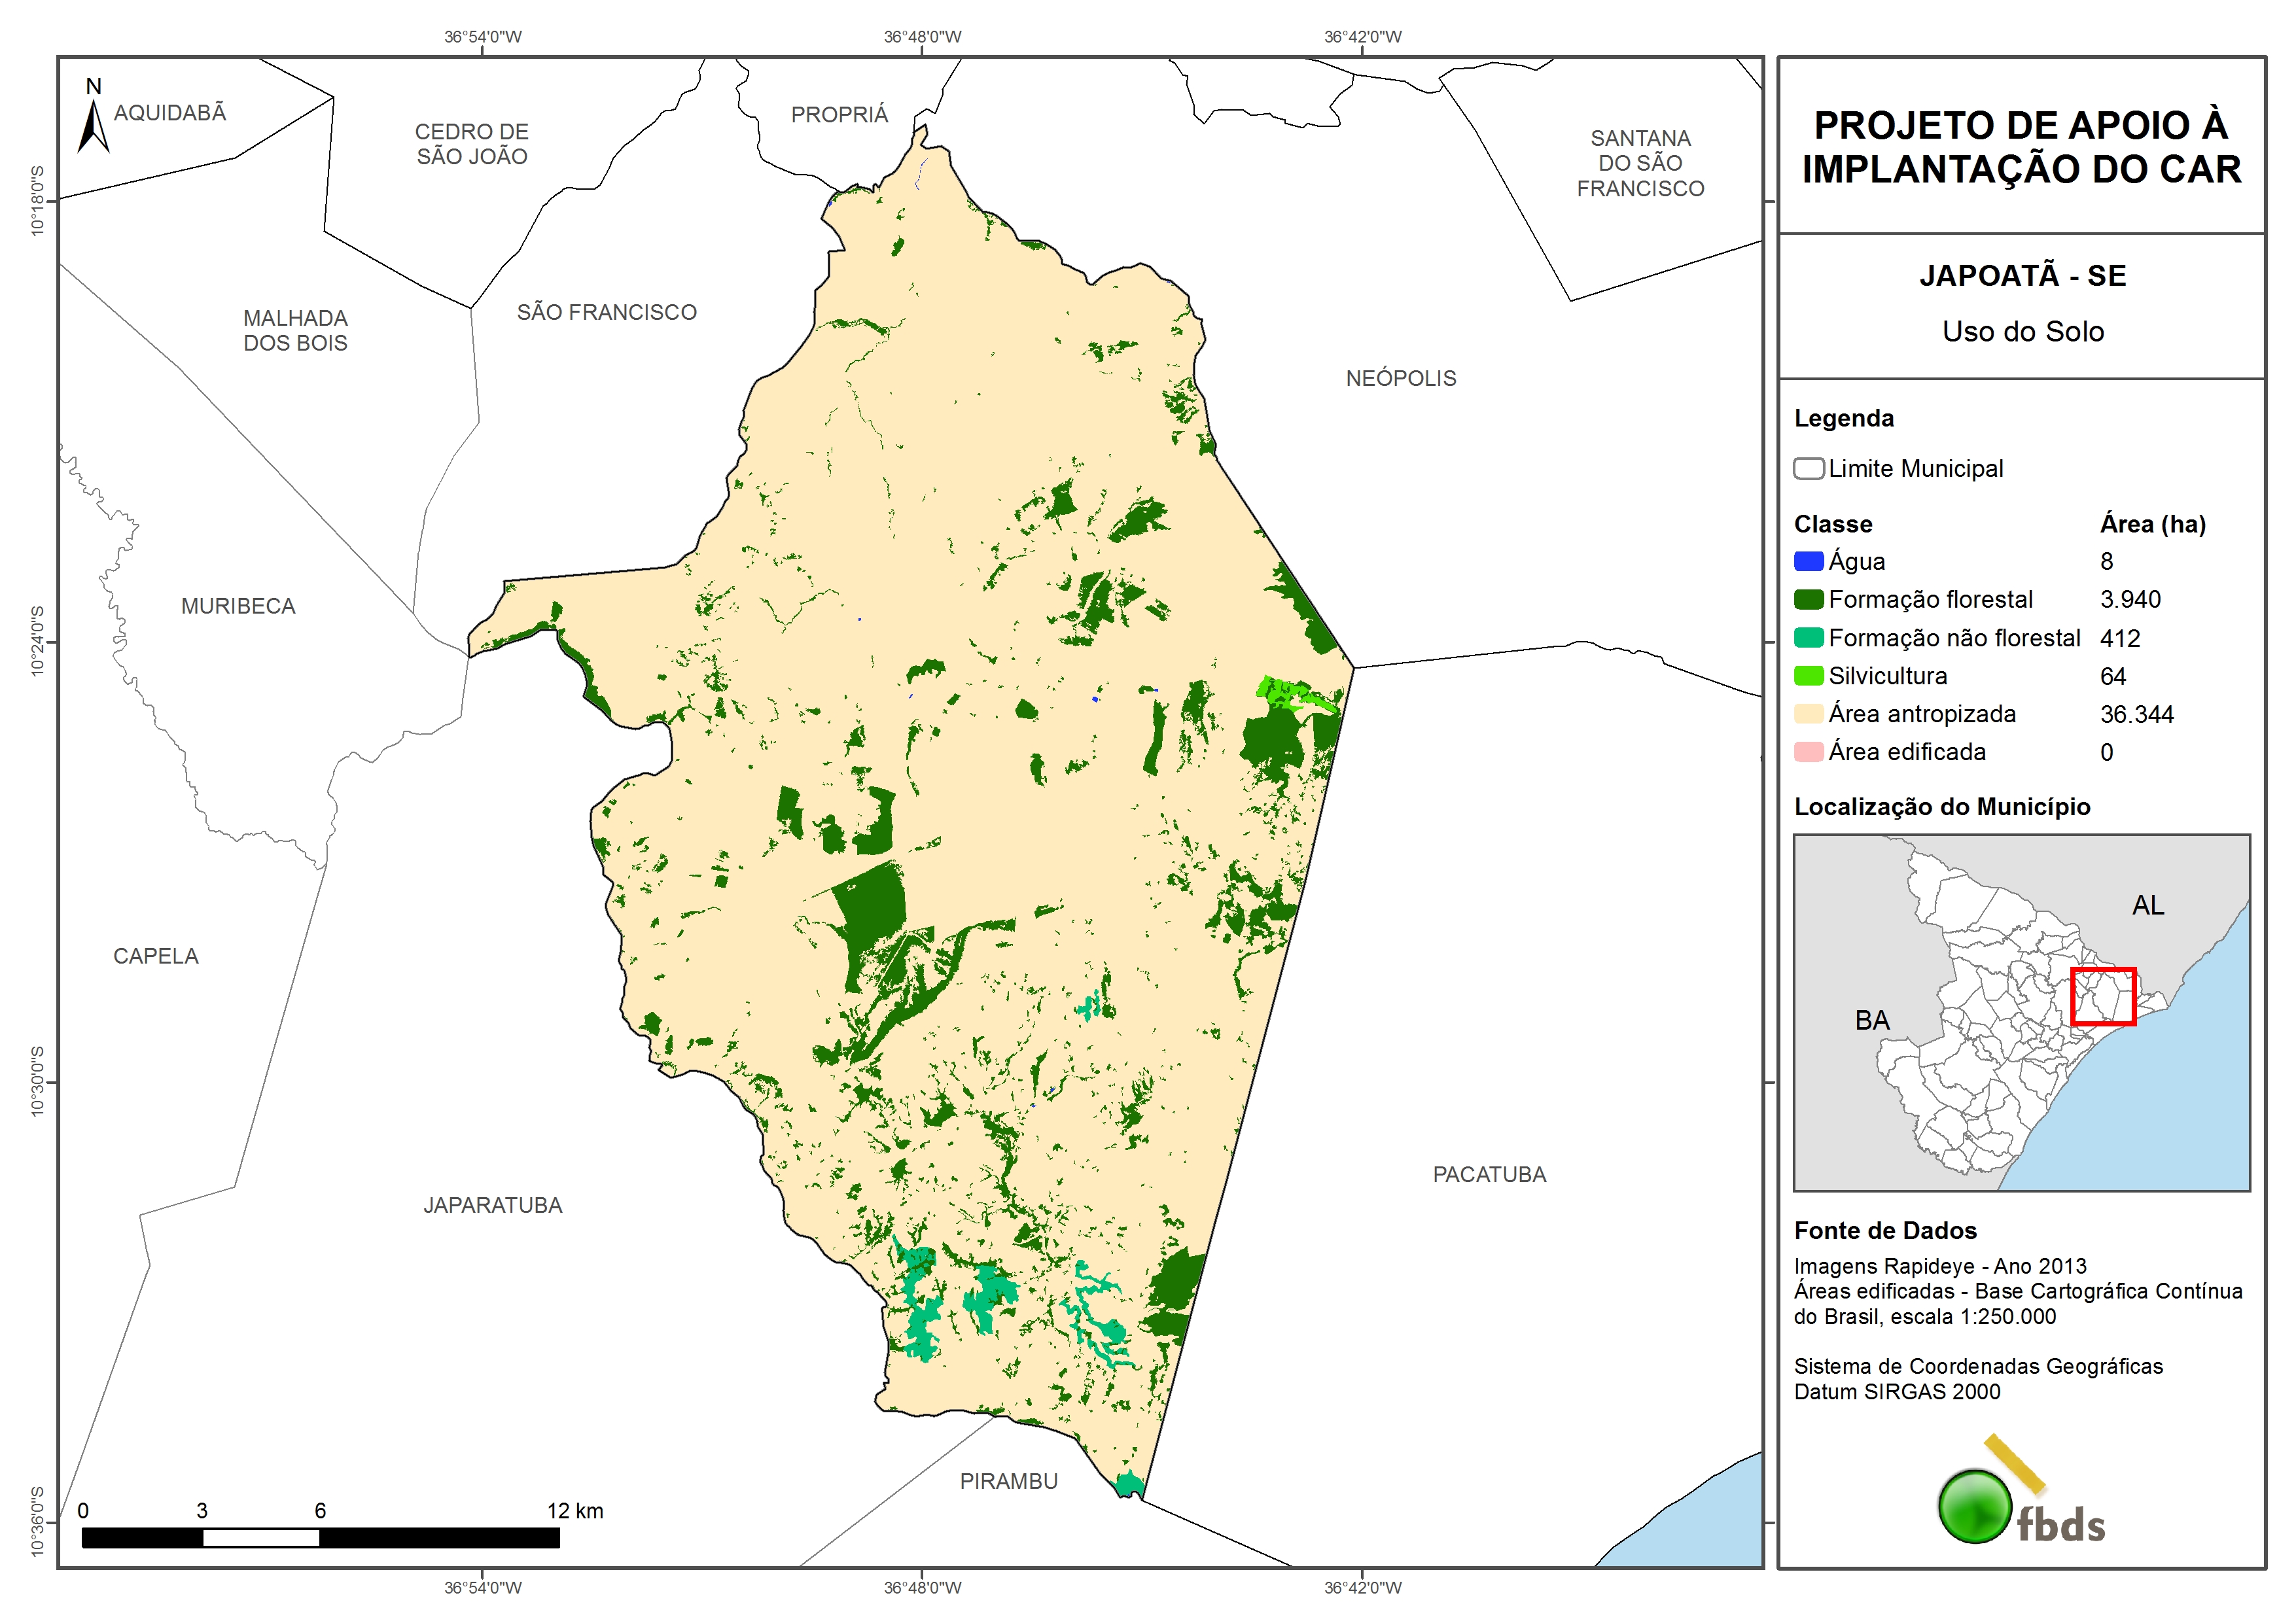
Task: Click the Formação florestal dark green swatch
Action: (1808, 599)
